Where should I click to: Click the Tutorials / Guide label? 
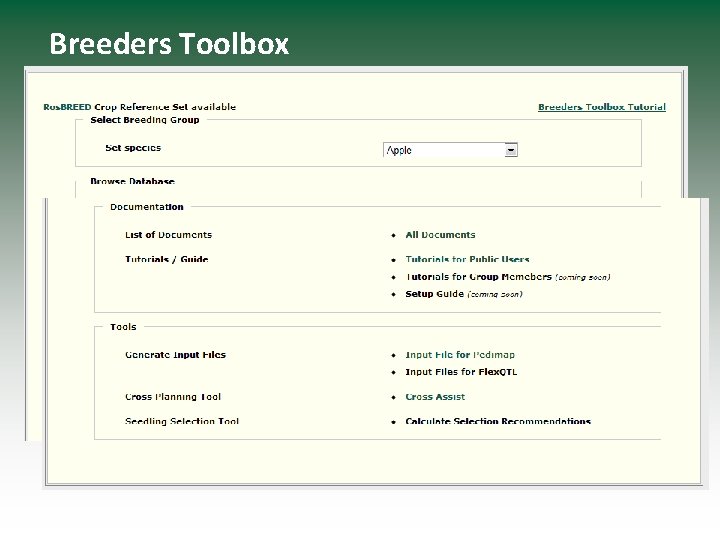coord(167,259)
